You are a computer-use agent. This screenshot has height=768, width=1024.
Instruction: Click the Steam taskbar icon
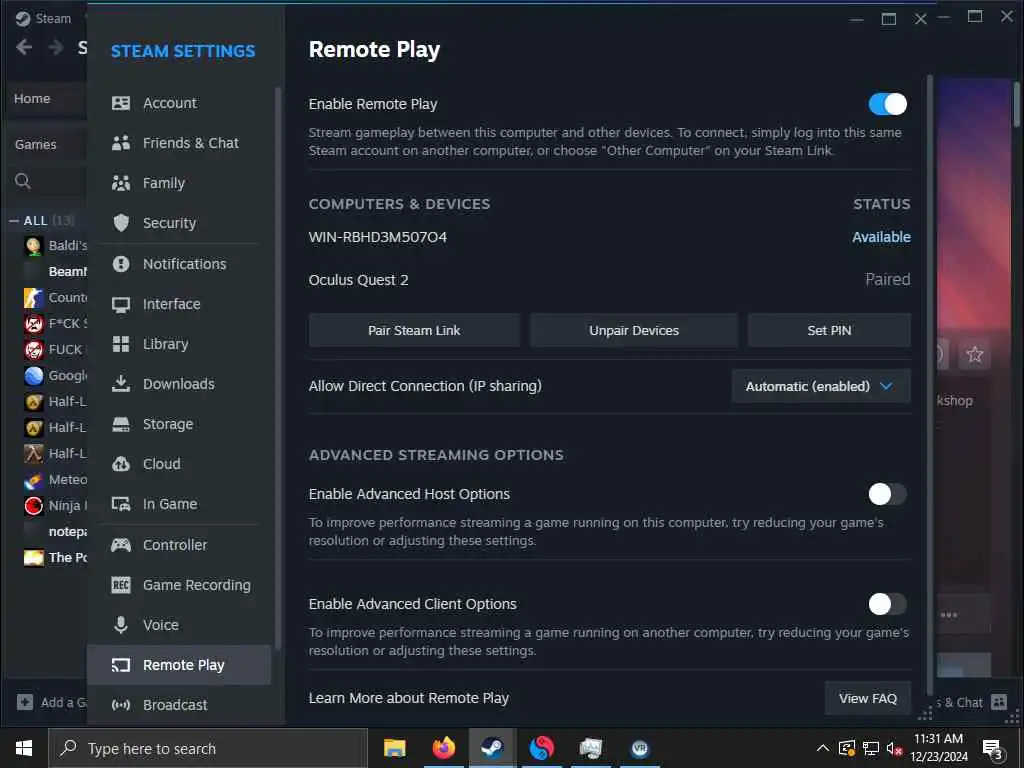(492, 748)
